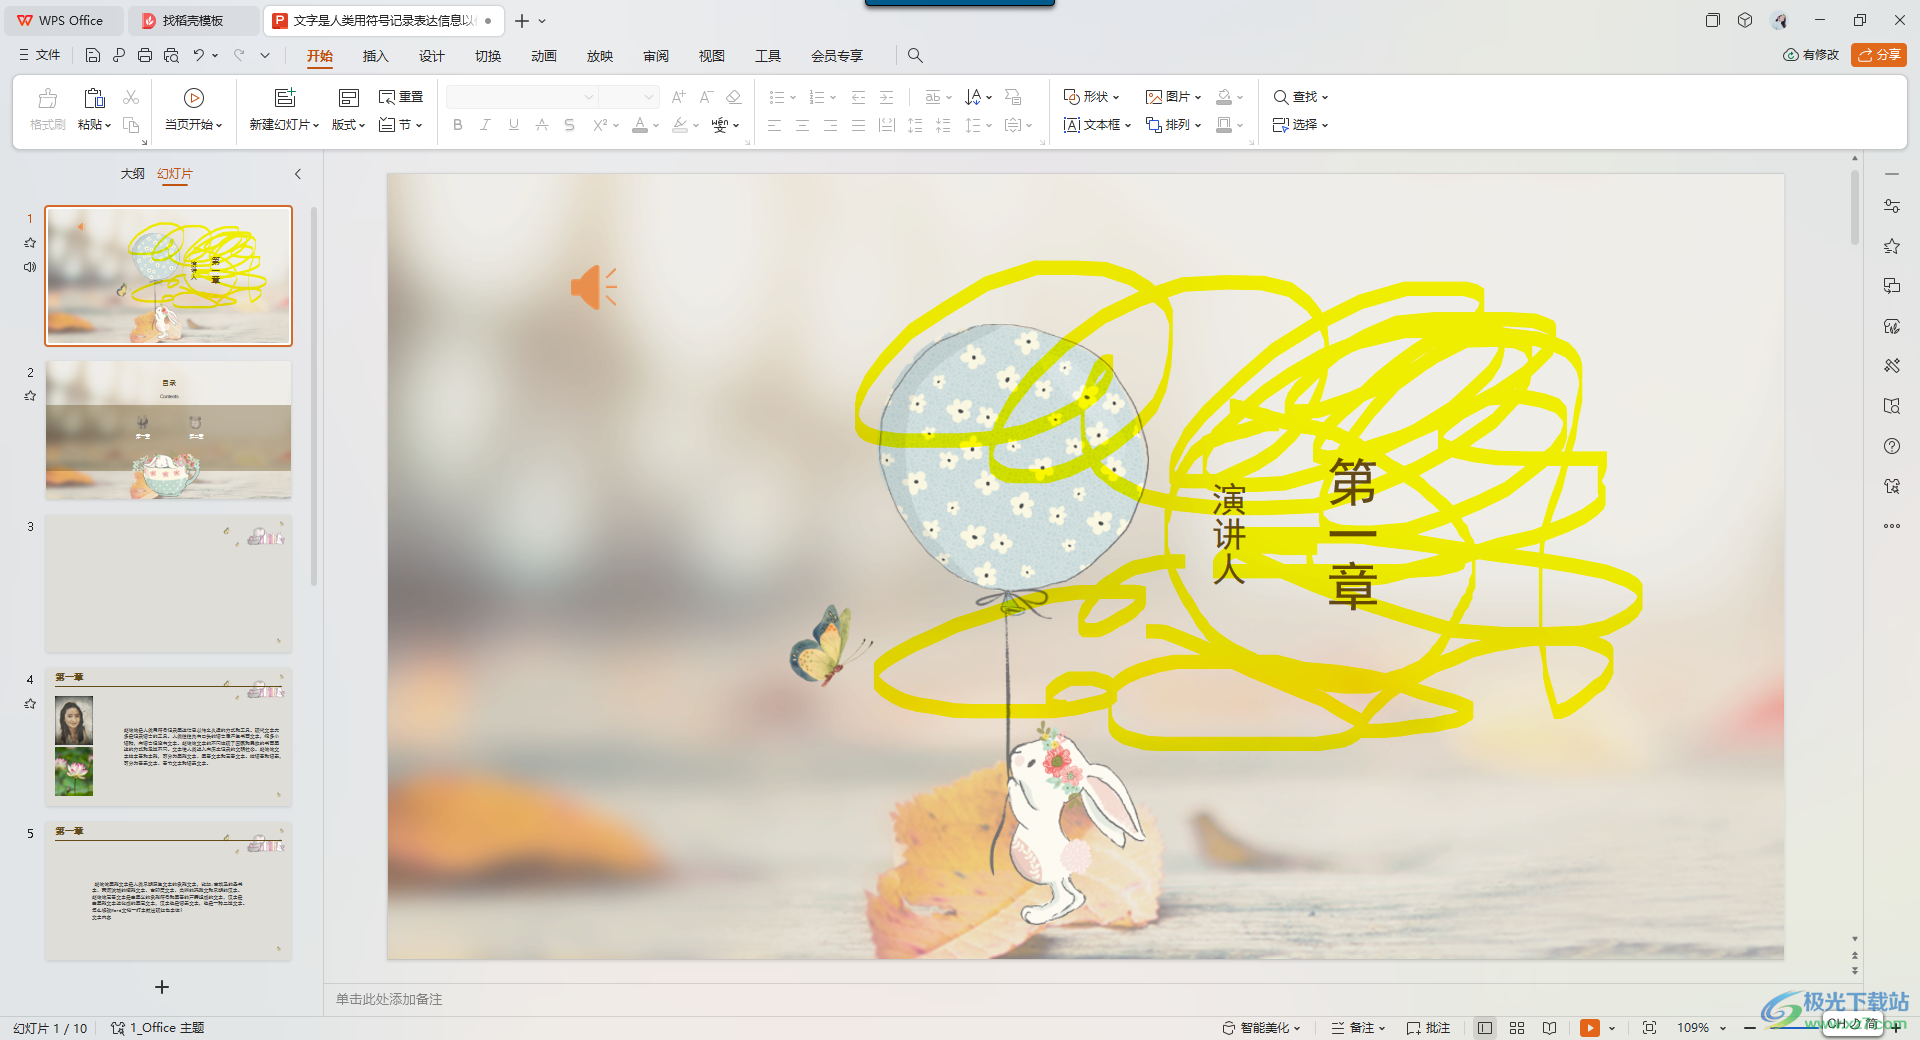Open the text highlight color picker

[x=680, y=125]
